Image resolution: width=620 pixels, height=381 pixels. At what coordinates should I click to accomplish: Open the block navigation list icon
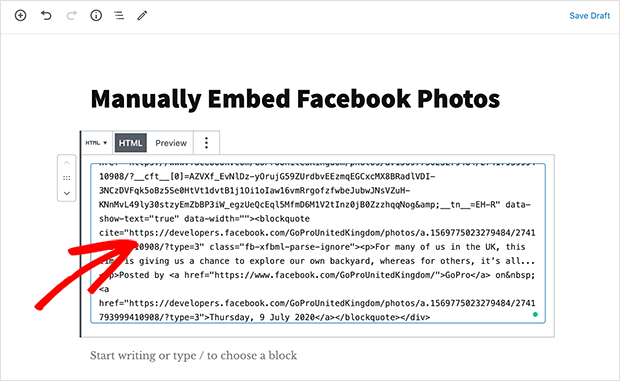click(x=119, y=15)
